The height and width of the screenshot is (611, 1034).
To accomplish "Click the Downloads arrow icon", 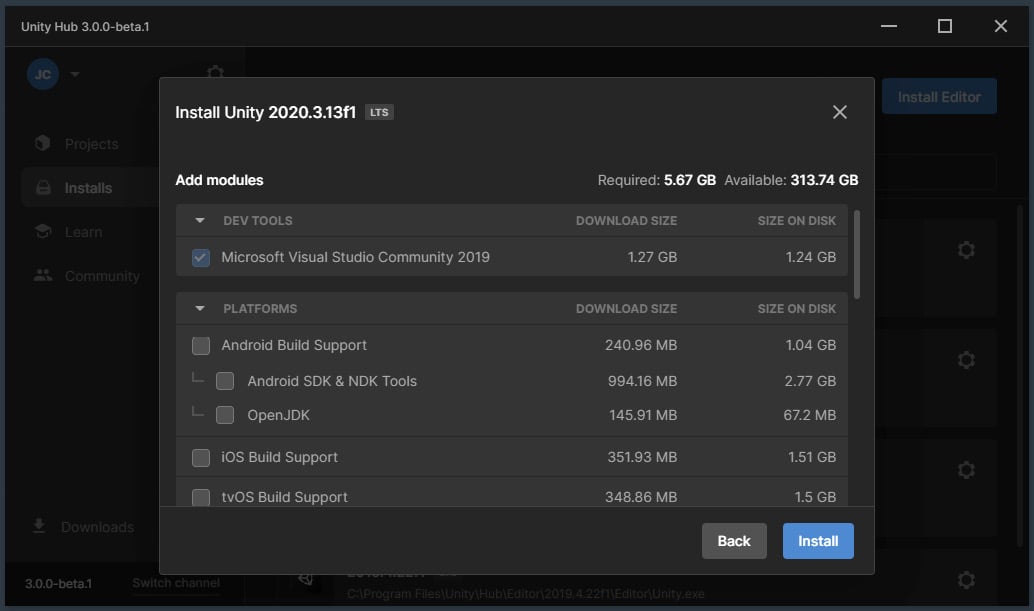I will pyautogui.click(x=39, y=526).
